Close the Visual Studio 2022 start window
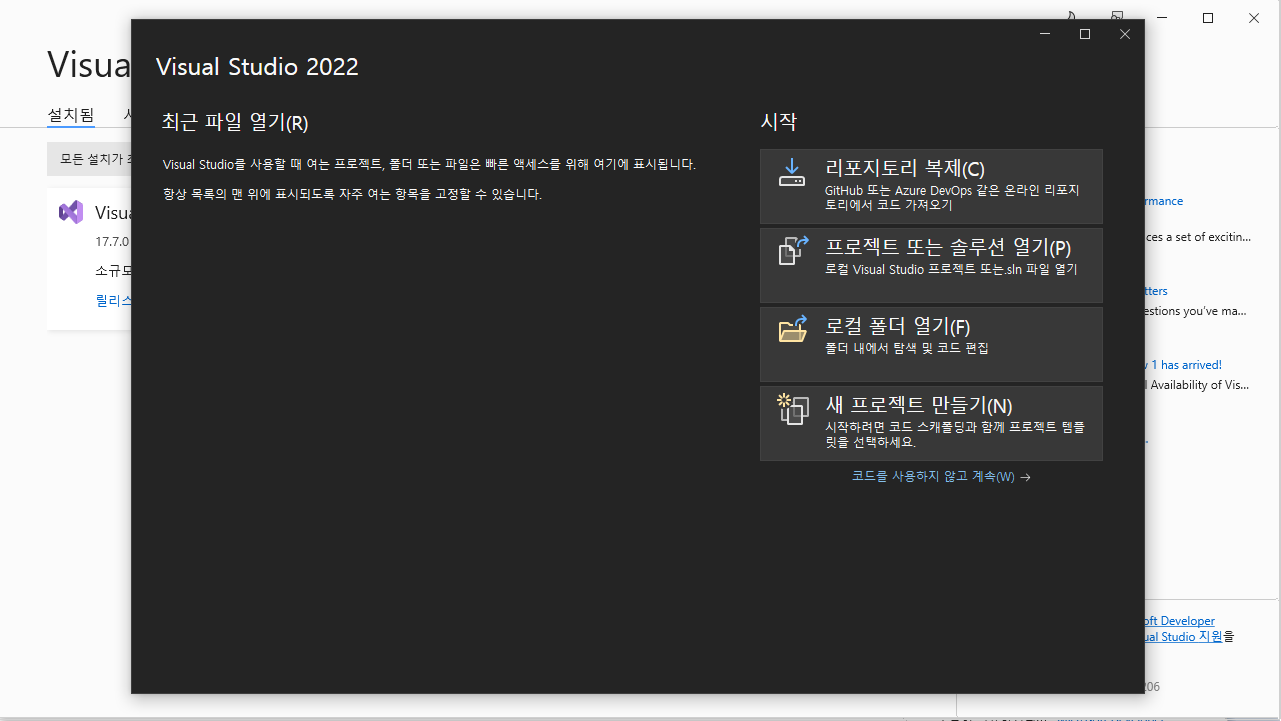Screen dimensions: 1281x721 1125,34
